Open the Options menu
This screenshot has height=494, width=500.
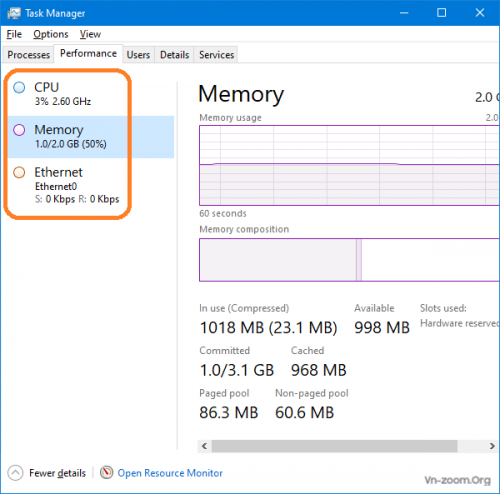pos(51,34)
